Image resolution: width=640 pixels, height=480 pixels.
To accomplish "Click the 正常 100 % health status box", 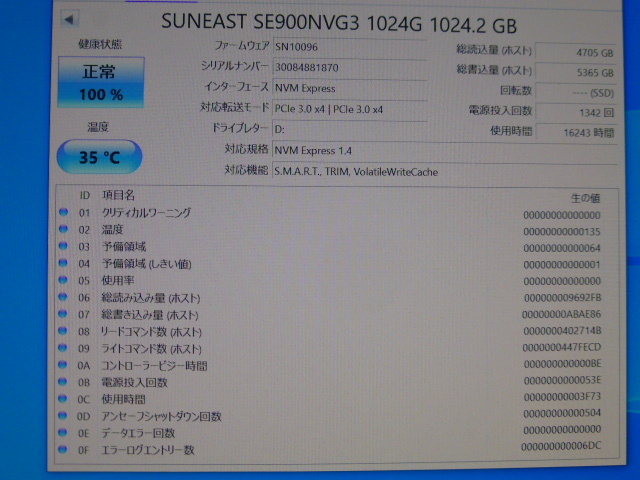I will pos(101,82).
